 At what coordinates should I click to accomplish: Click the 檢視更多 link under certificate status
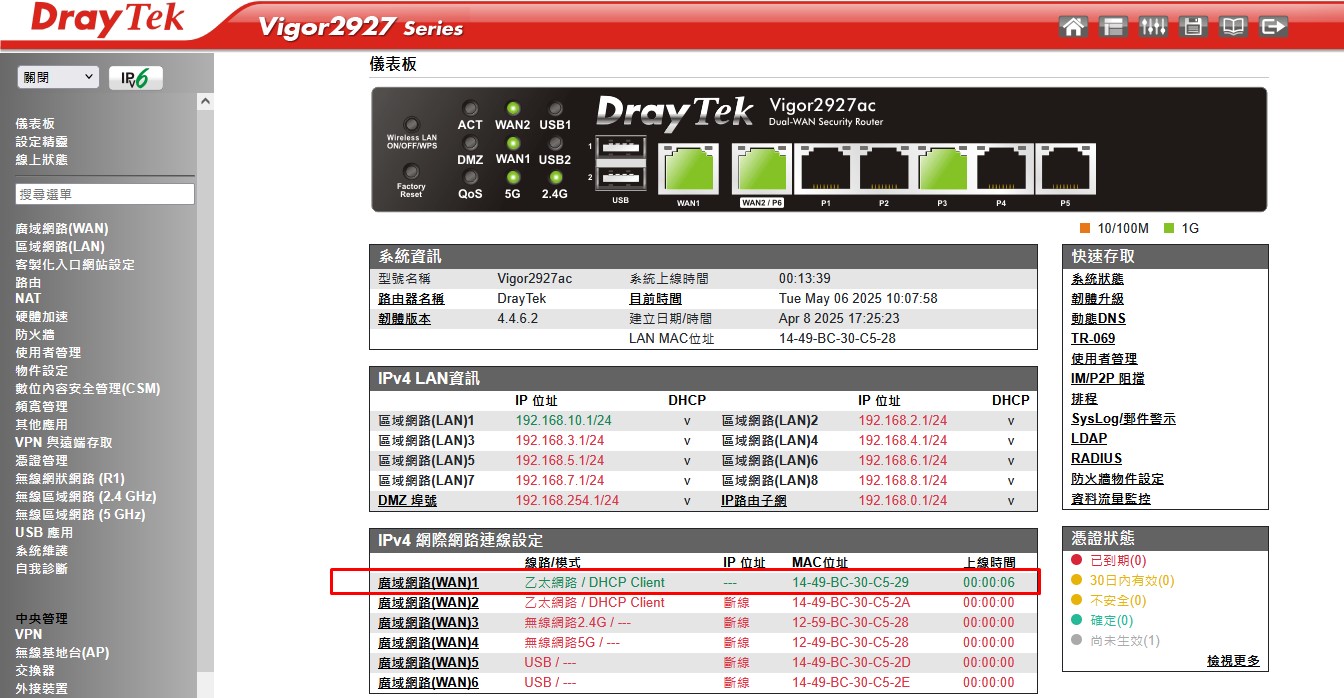[x=1233, y=661]
